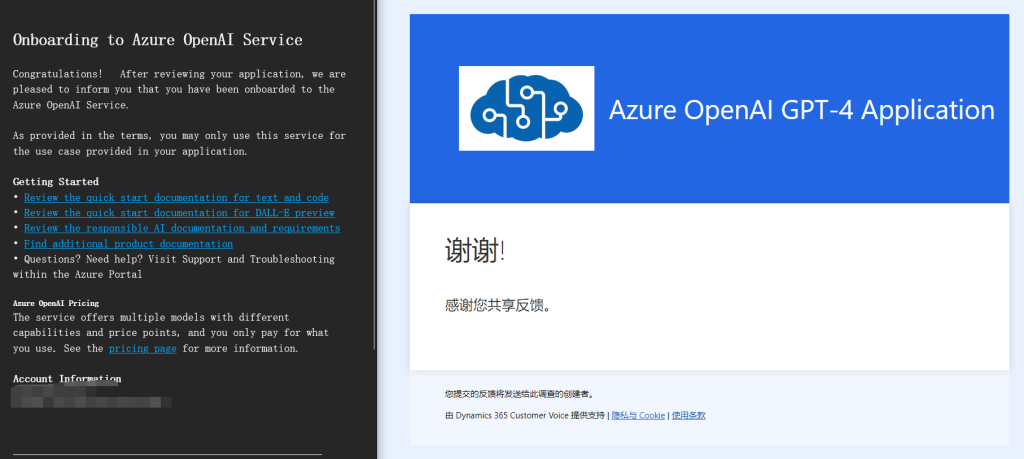Click the 谢谢! thank you heading
The height and width of the screenshot is (459, 1024).
pyautogui.click(x=475, y=252)
